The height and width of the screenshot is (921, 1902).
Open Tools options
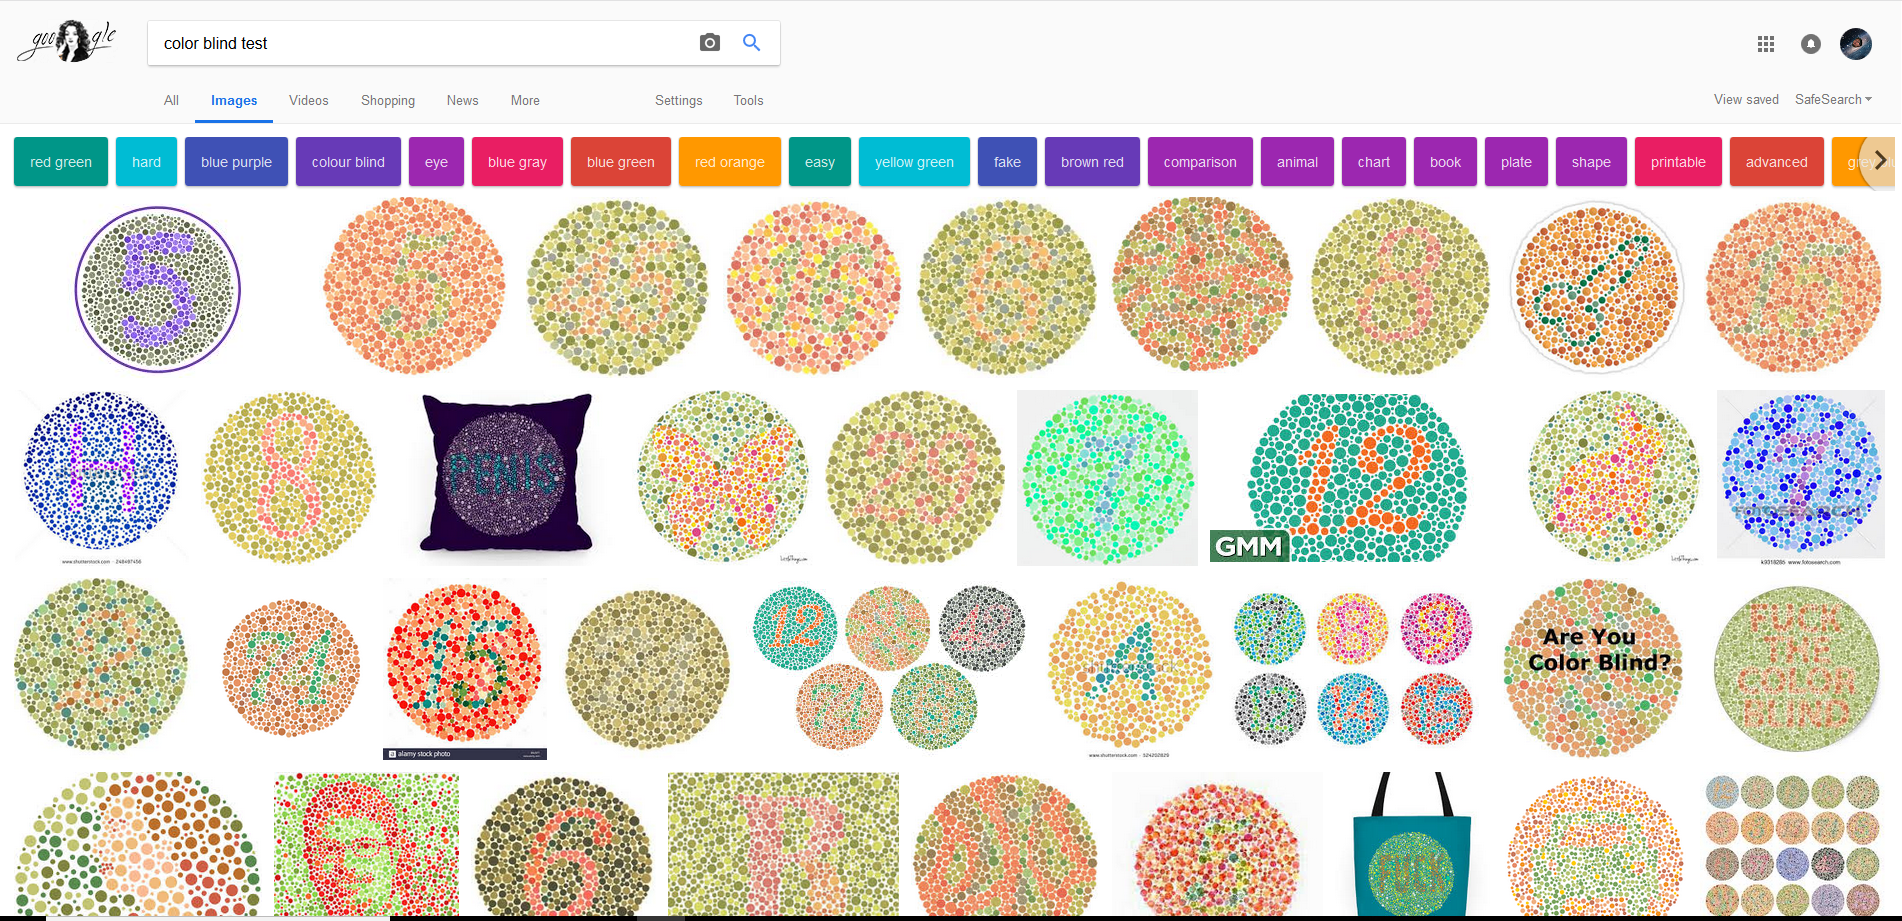(x=748, y=100)
